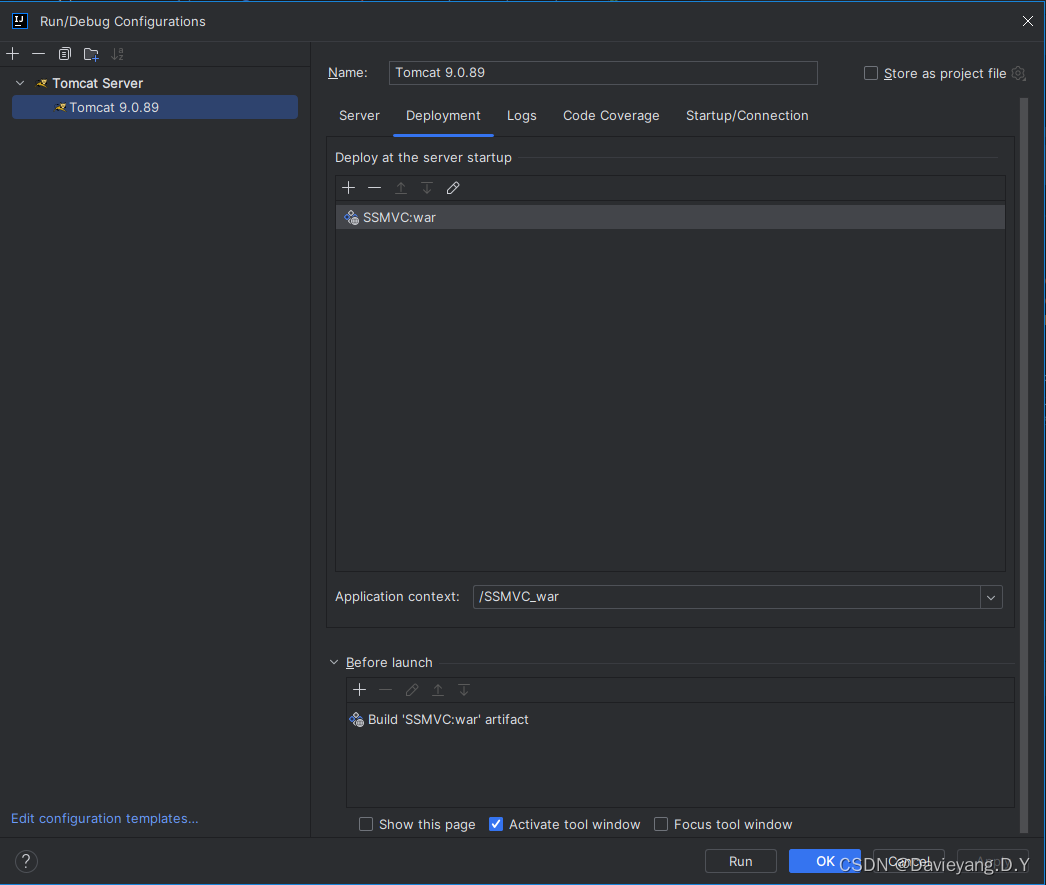Close the Run/Debug Configurations dialog
1046x885 pixels.
coord(1027,21)
